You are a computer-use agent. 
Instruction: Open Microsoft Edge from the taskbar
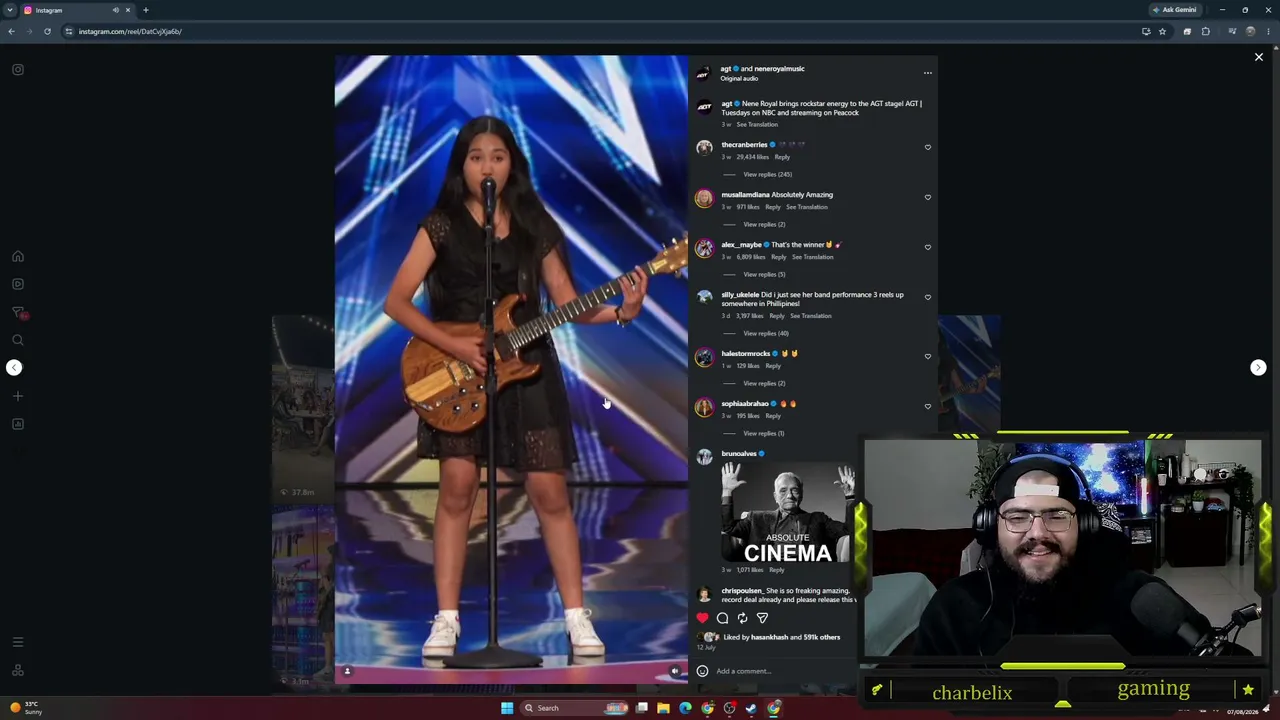[x=685, y=708]
